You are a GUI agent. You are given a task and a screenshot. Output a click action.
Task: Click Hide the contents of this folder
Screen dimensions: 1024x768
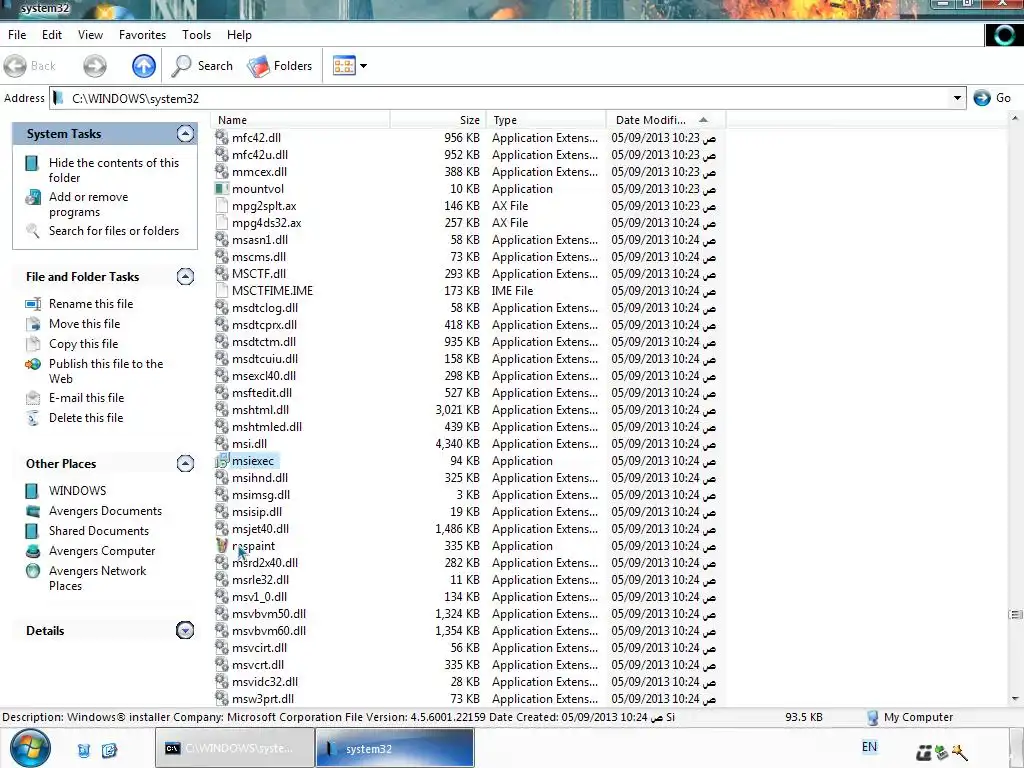[114, 170]
